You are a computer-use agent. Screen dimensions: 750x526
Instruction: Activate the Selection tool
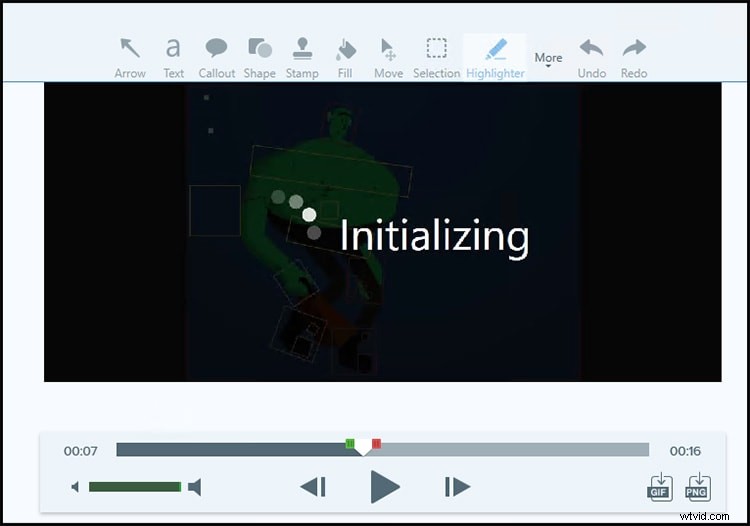coord(436,58)
